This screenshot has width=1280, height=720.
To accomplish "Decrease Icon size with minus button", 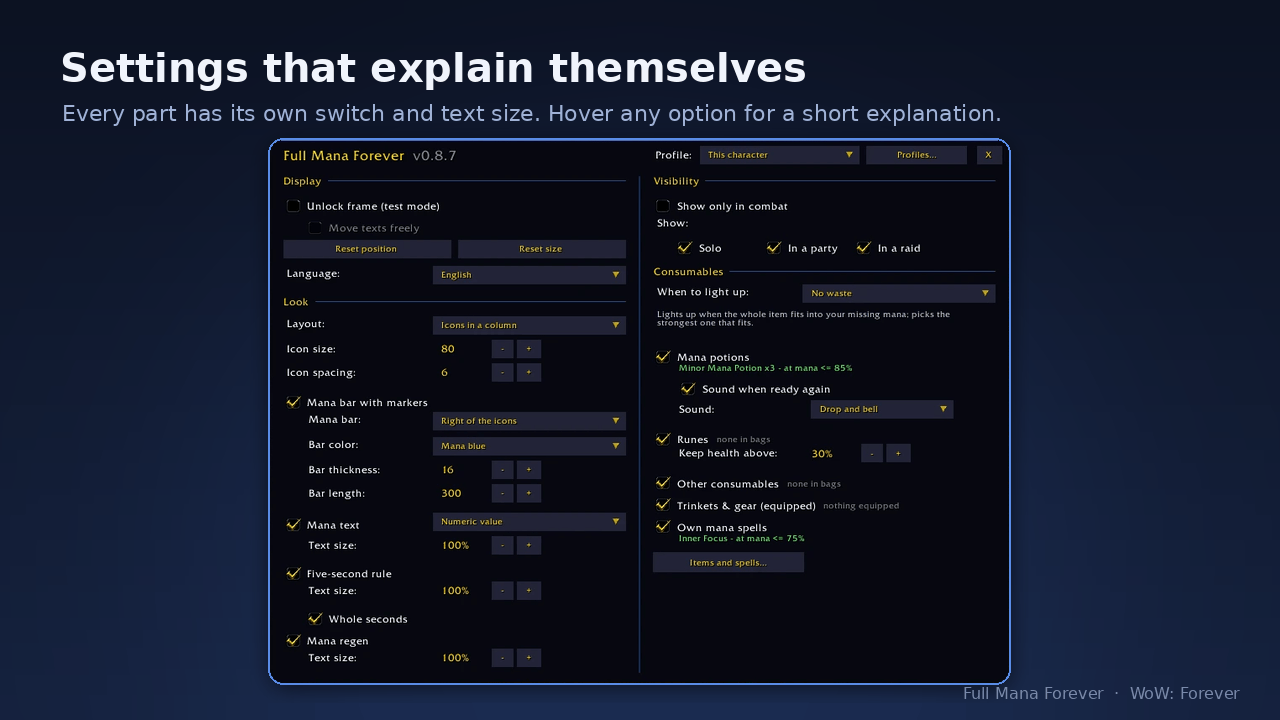I will (x=503, y=349).
